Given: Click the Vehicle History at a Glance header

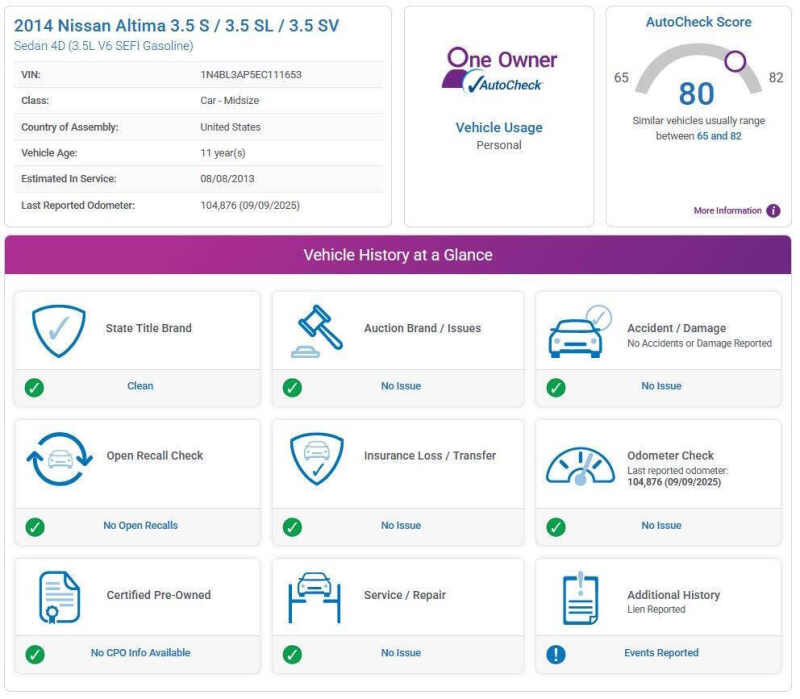Looking at the screenshot, I should pyautogui.click(x=398, y=255).
